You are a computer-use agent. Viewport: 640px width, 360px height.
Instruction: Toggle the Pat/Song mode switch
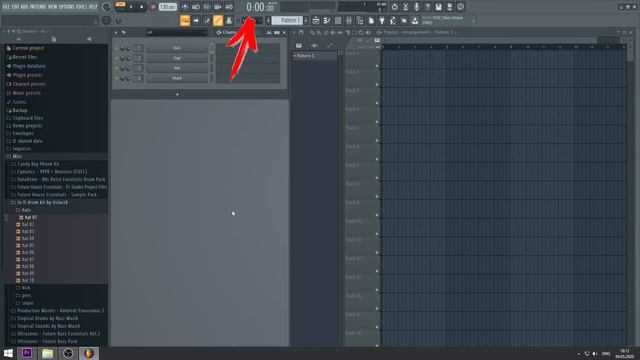120,7
